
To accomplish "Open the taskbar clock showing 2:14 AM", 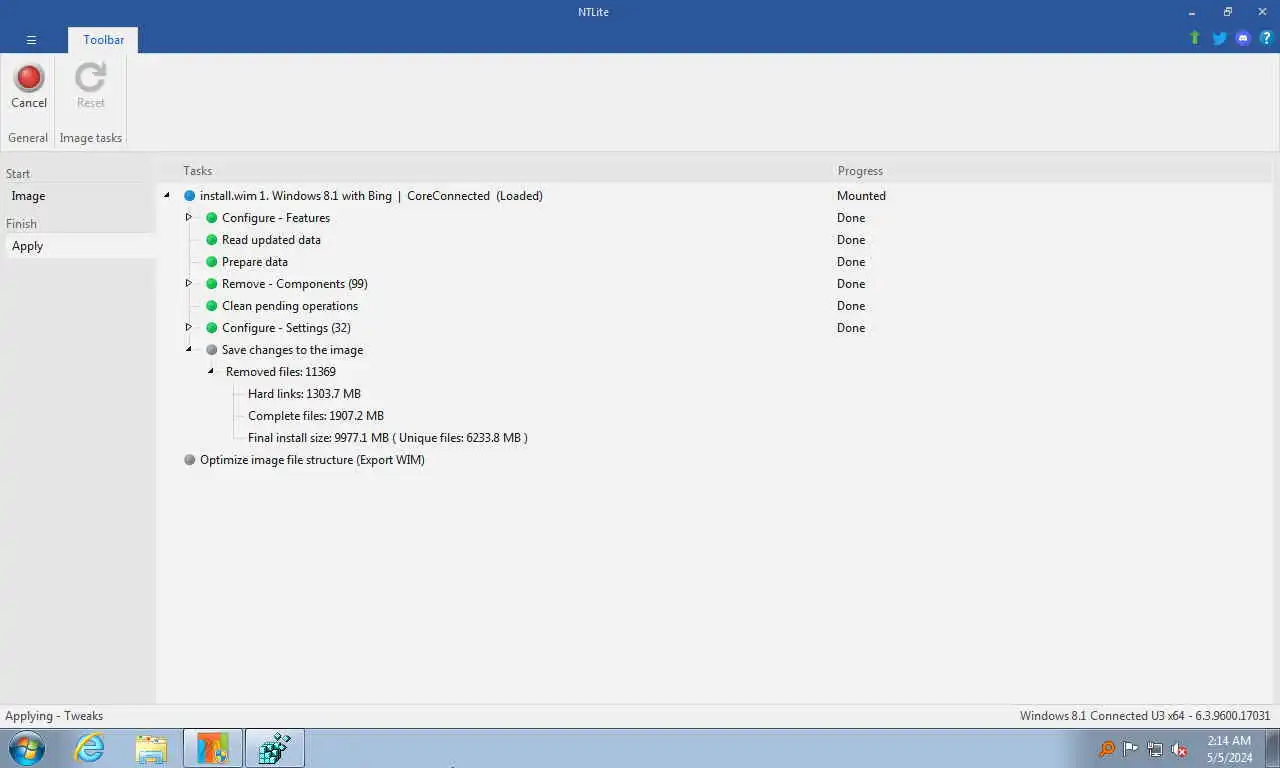I will [1229, 749].
